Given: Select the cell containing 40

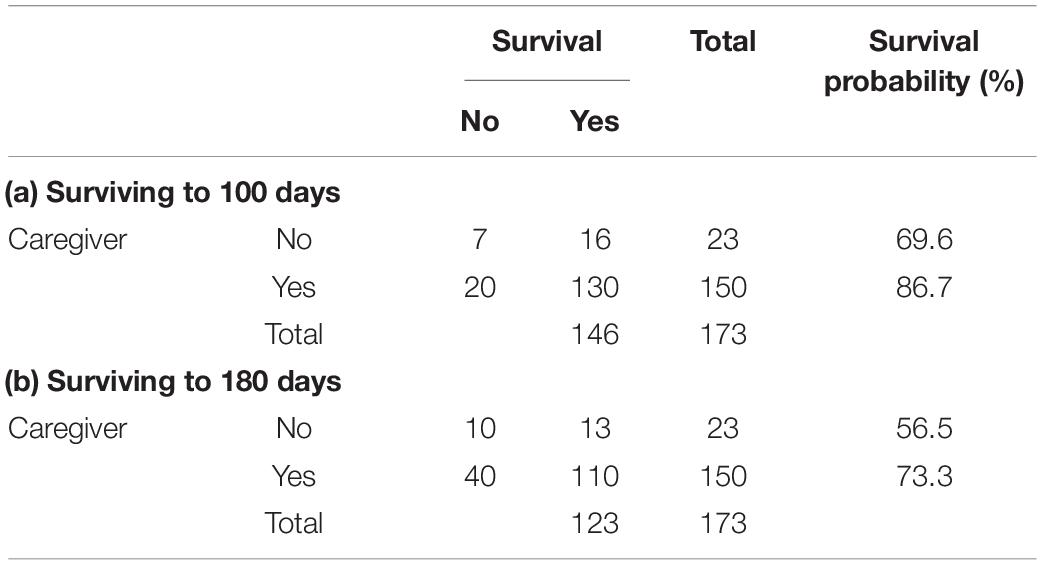Looking at the screenshot, I should coord(480,476).
